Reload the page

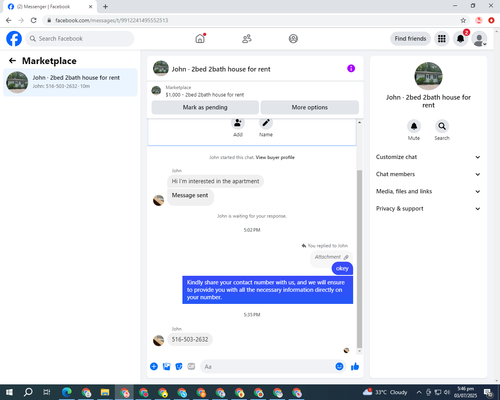pos(34,20)
